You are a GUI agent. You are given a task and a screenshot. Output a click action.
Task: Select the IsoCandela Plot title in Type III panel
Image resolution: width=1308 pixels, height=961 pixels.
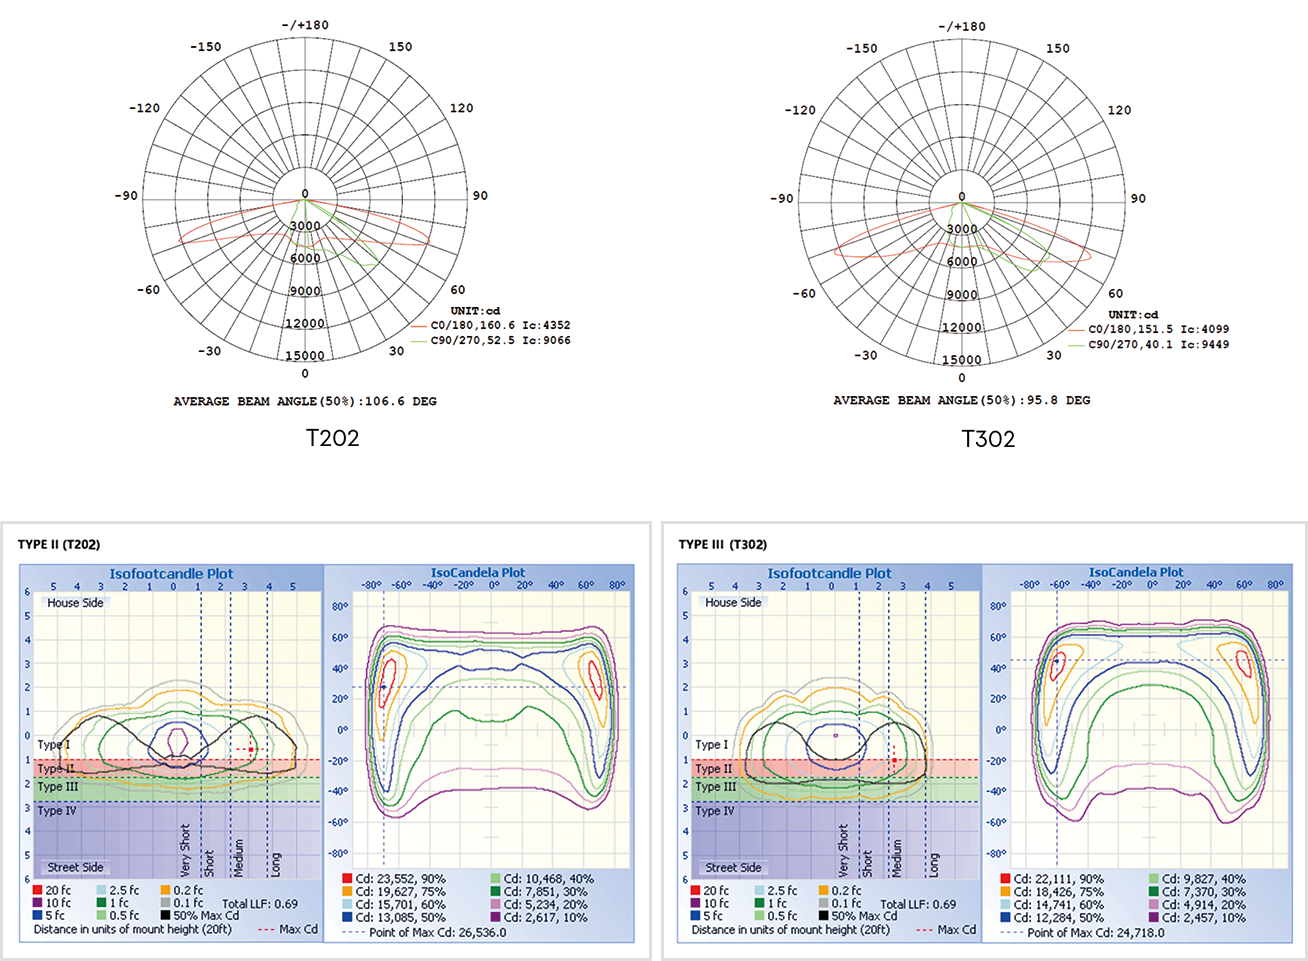(1136, 573)
